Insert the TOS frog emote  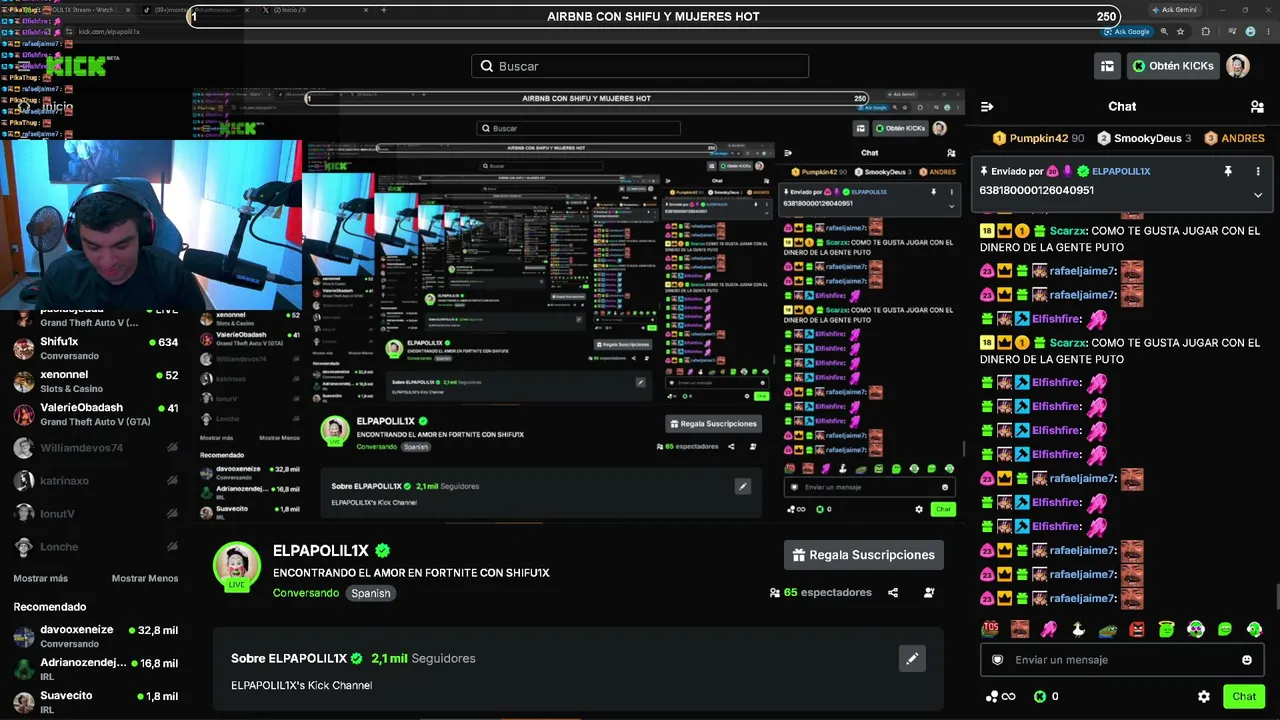(991, 629)
